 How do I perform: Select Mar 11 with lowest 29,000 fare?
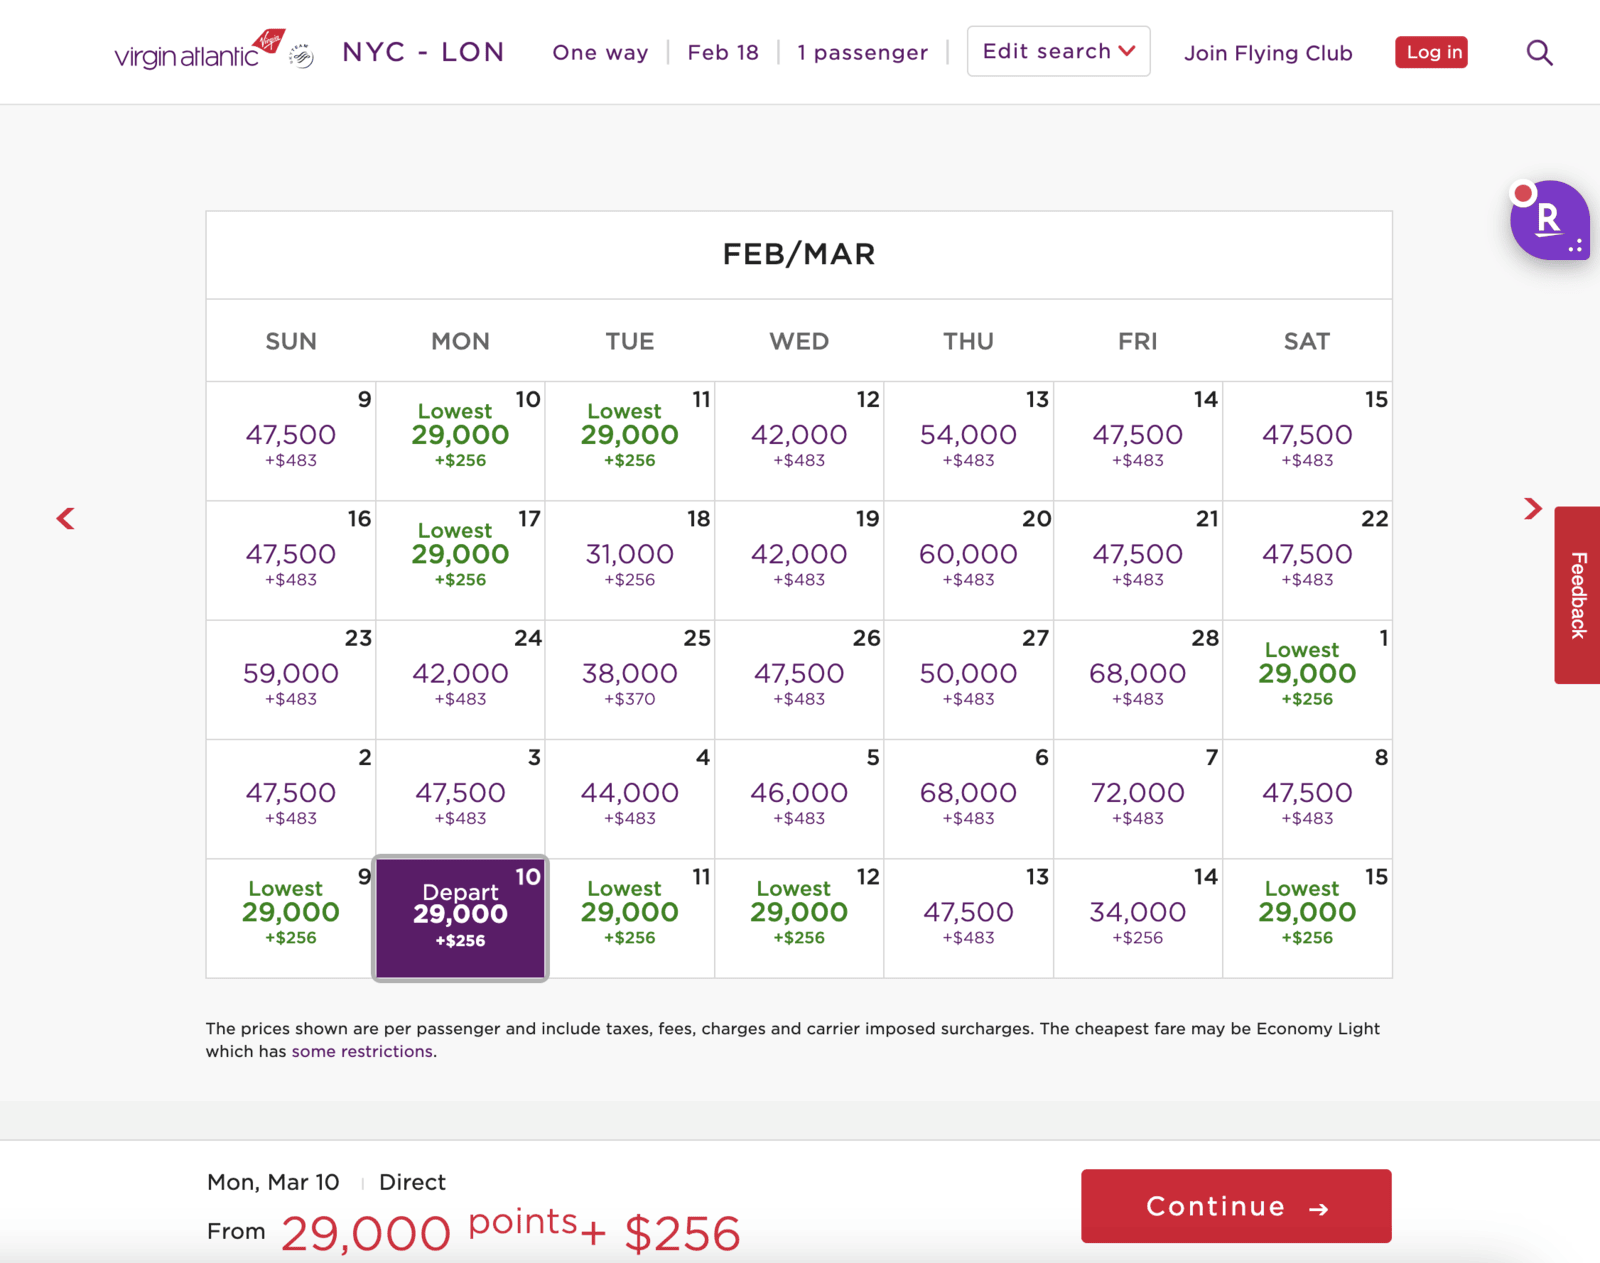point(629,917)
